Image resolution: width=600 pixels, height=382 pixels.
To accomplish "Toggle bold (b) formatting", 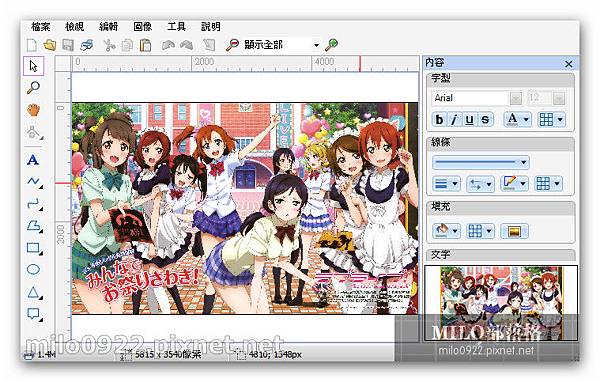I will point(439,120).
